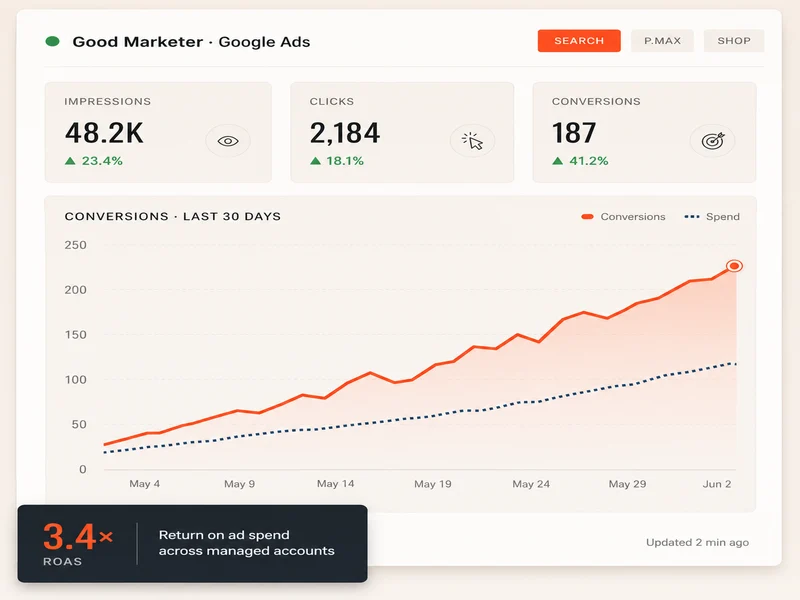Select the circled end point on the conversions line
Screen dimensions: 800x600
coord(734,266)
